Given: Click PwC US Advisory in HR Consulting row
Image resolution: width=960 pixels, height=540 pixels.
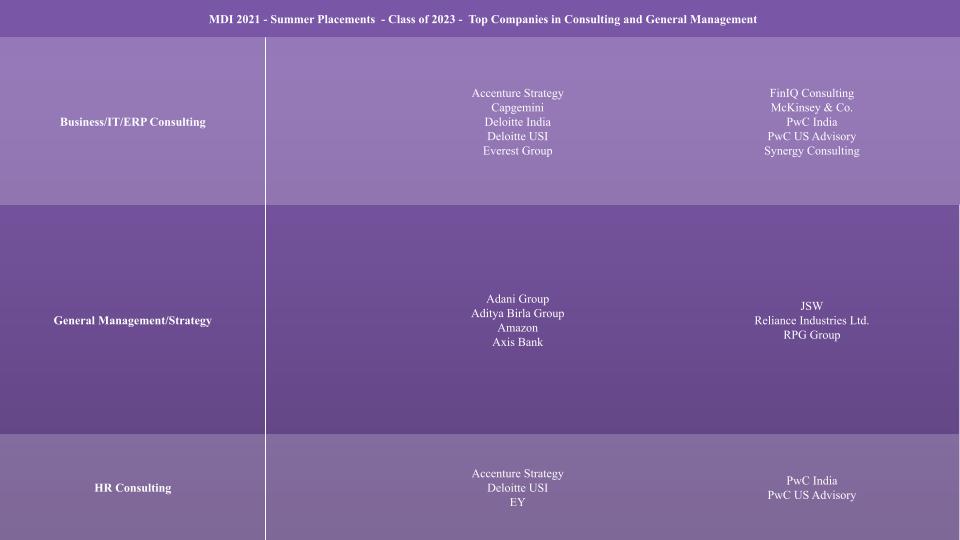Looking at the screenshot, I should [812, 495].
